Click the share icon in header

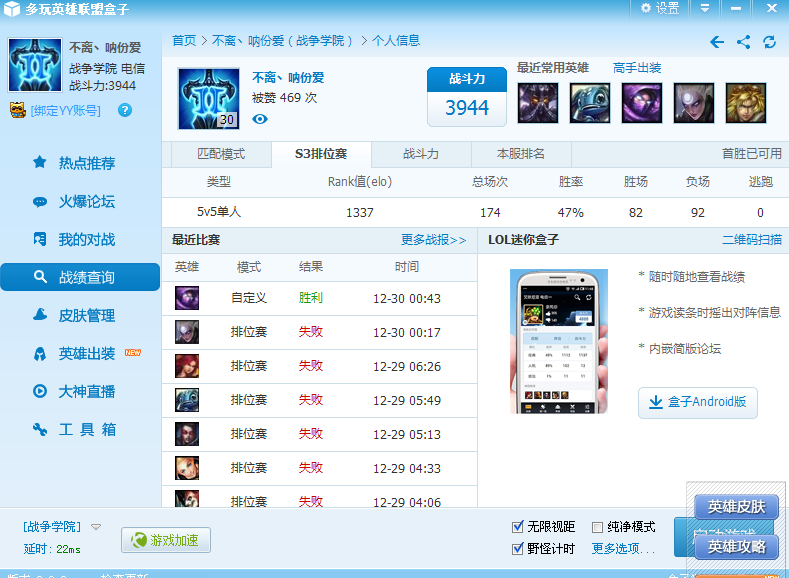tap(743, 42)
